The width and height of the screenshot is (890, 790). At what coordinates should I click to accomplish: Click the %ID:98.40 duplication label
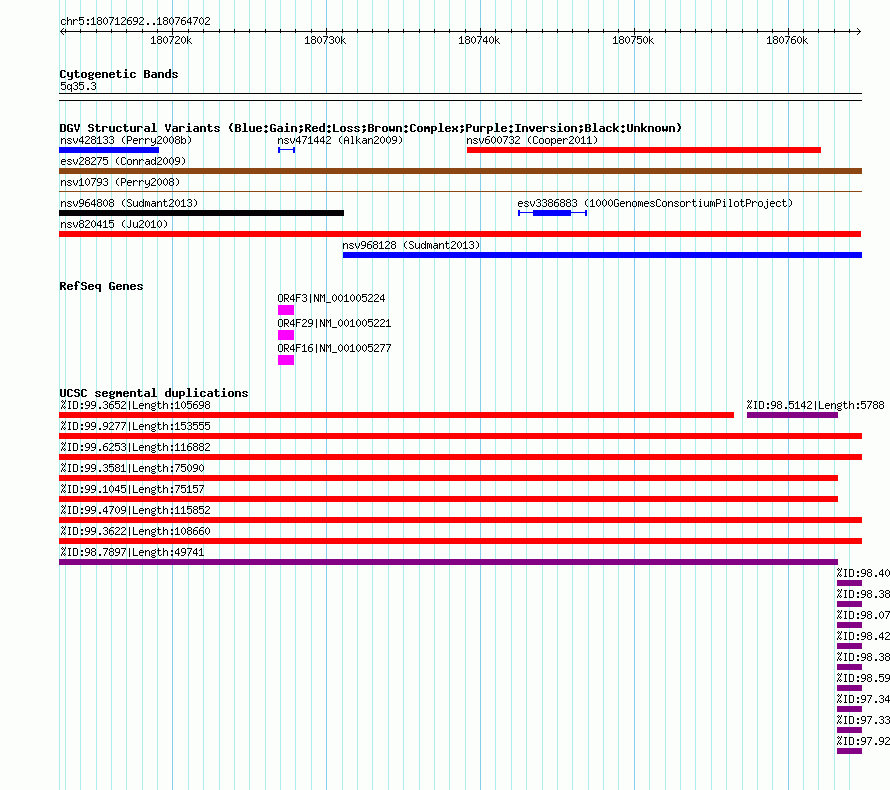tap(863, 573)
